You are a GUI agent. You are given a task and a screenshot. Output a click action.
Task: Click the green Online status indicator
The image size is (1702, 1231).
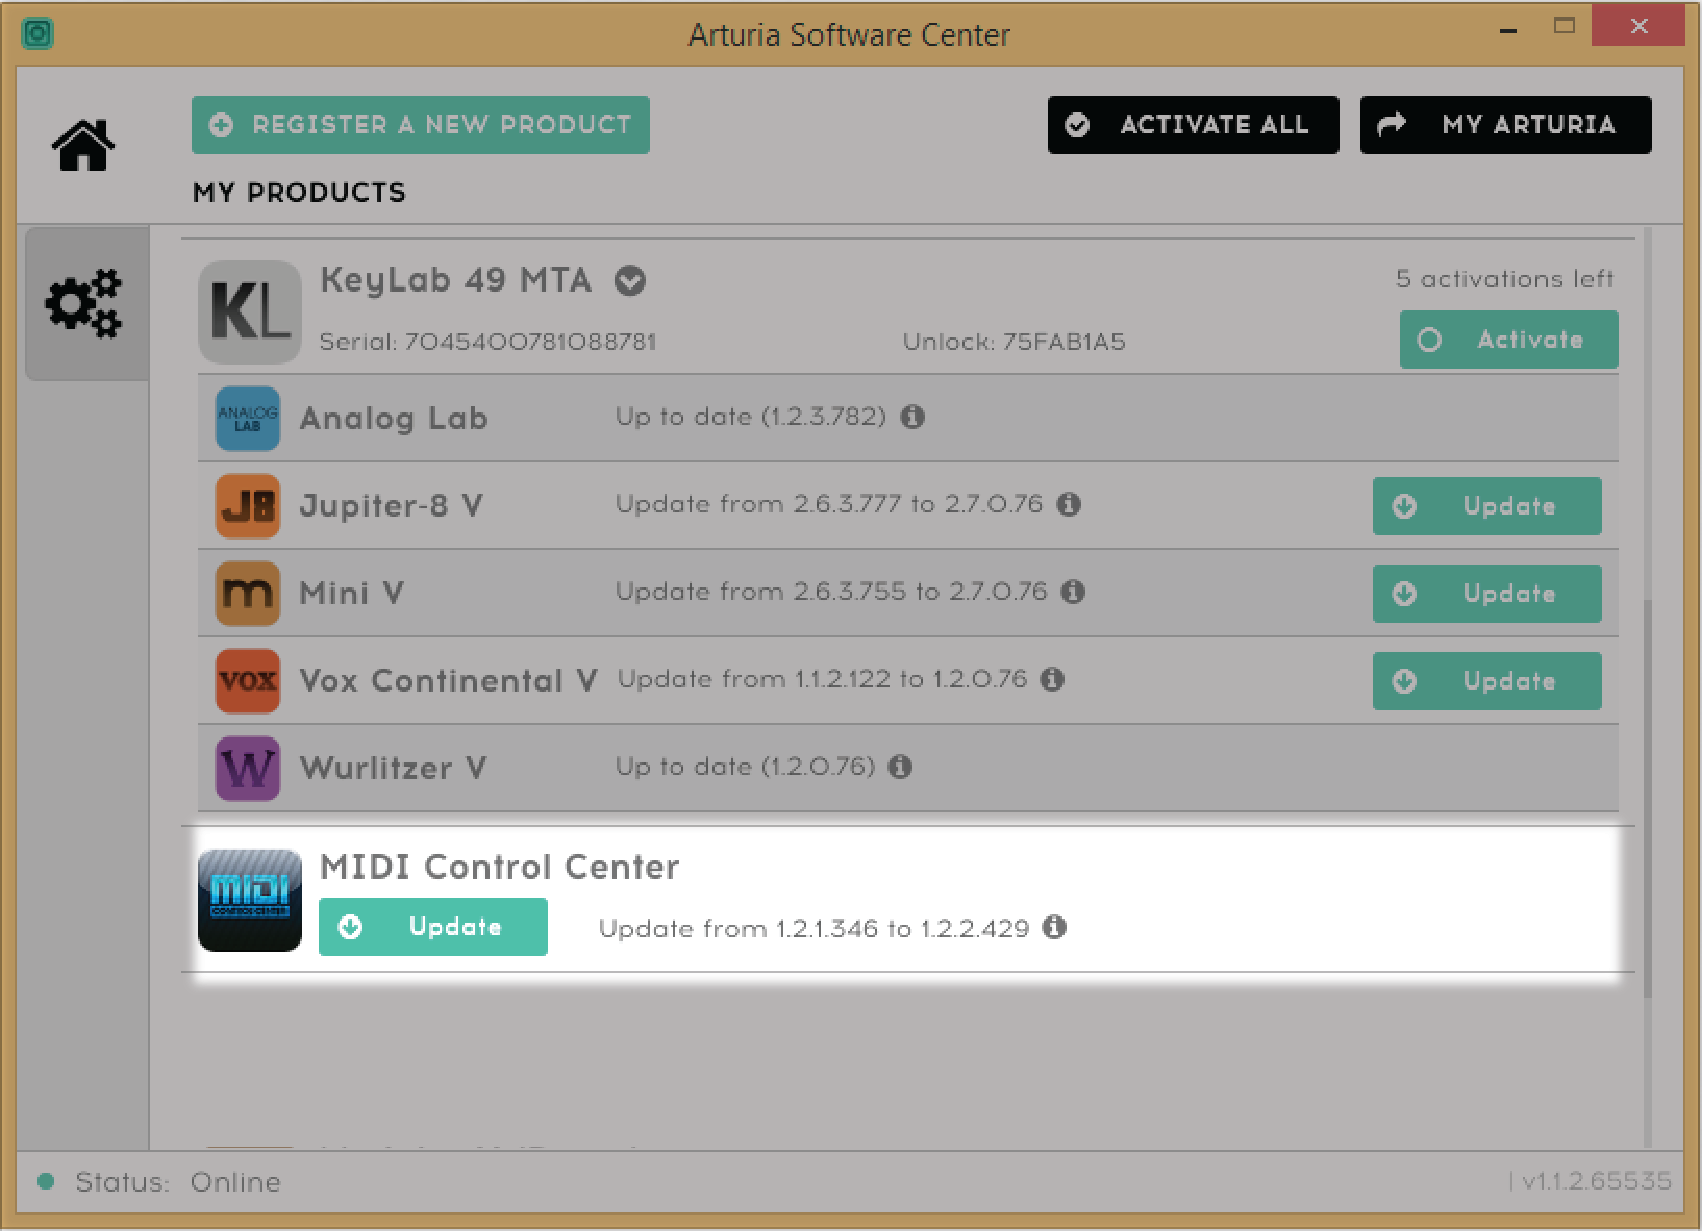coord(45,1181)
